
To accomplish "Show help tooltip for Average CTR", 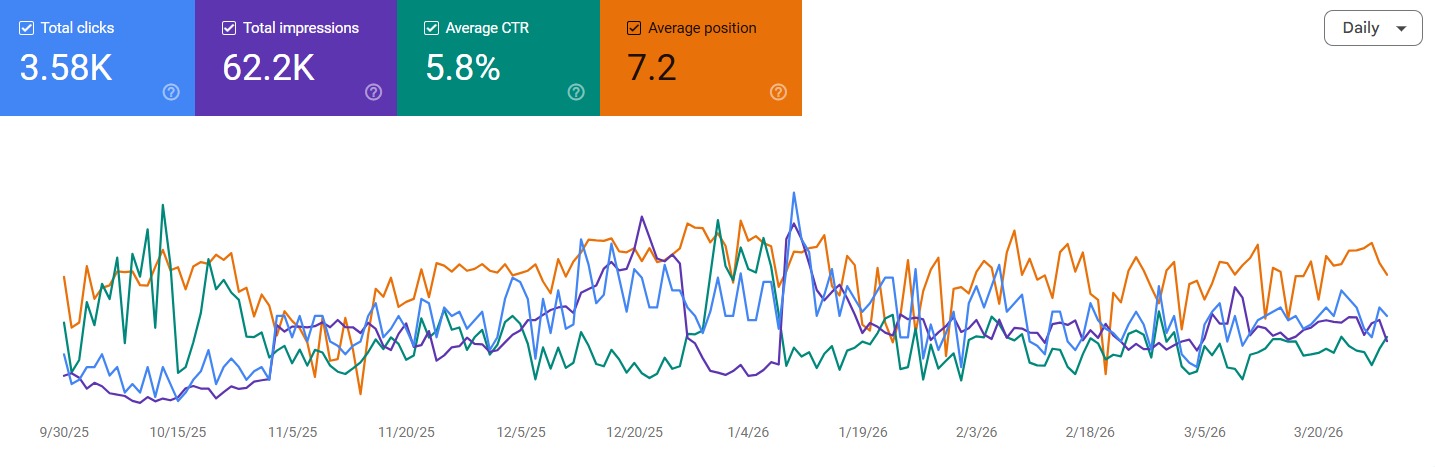I will pyautogui.click(x=576, y=92).
